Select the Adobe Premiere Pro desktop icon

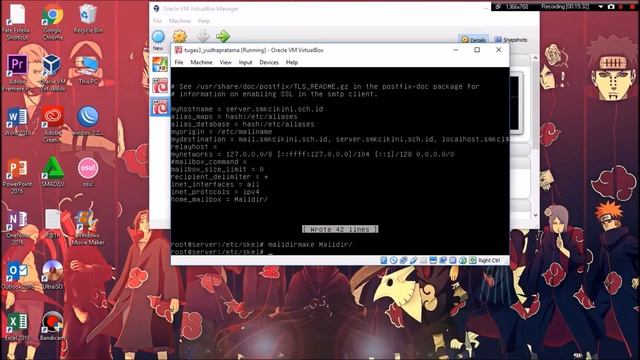click(17, 73)
